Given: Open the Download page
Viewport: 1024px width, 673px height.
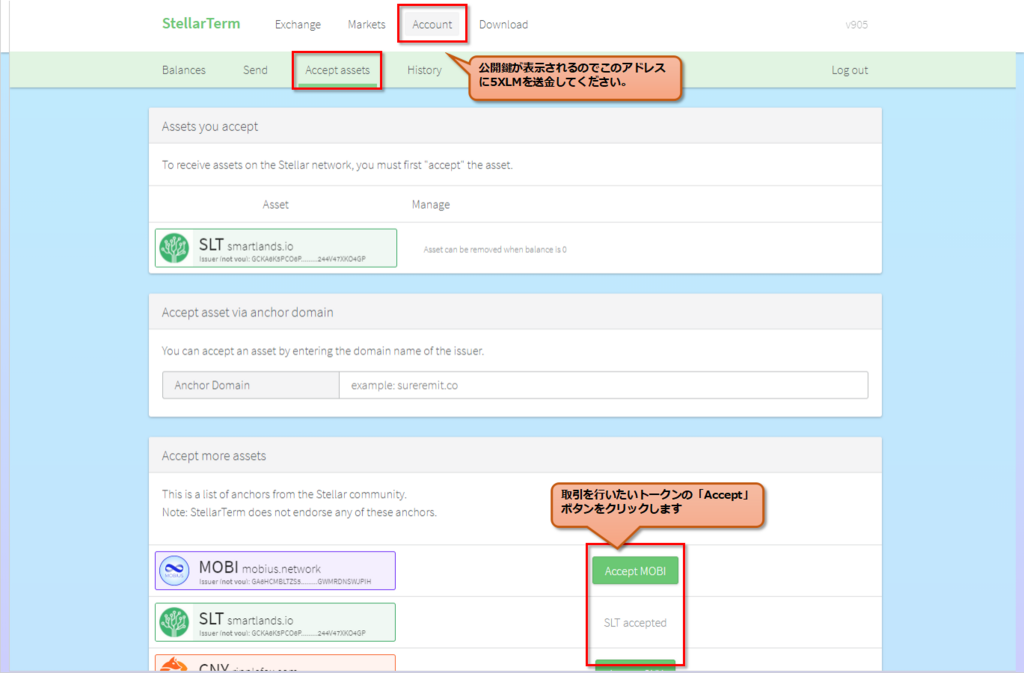Looking at the screenshot, I should click(x=504, y=25).
